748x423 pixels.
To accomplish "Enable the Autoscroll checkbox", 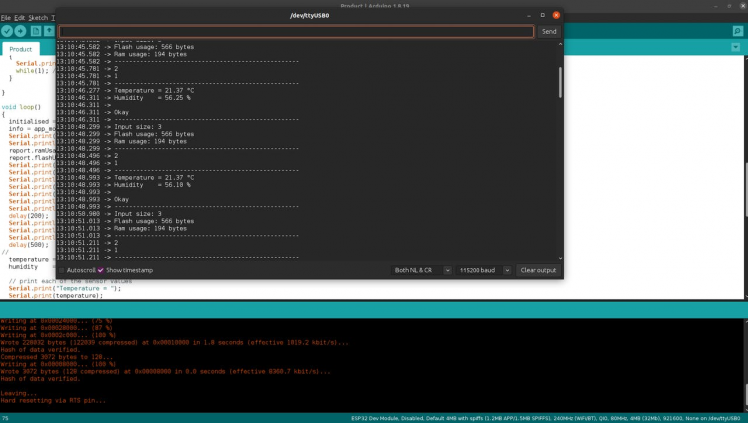I will point(61,270).
